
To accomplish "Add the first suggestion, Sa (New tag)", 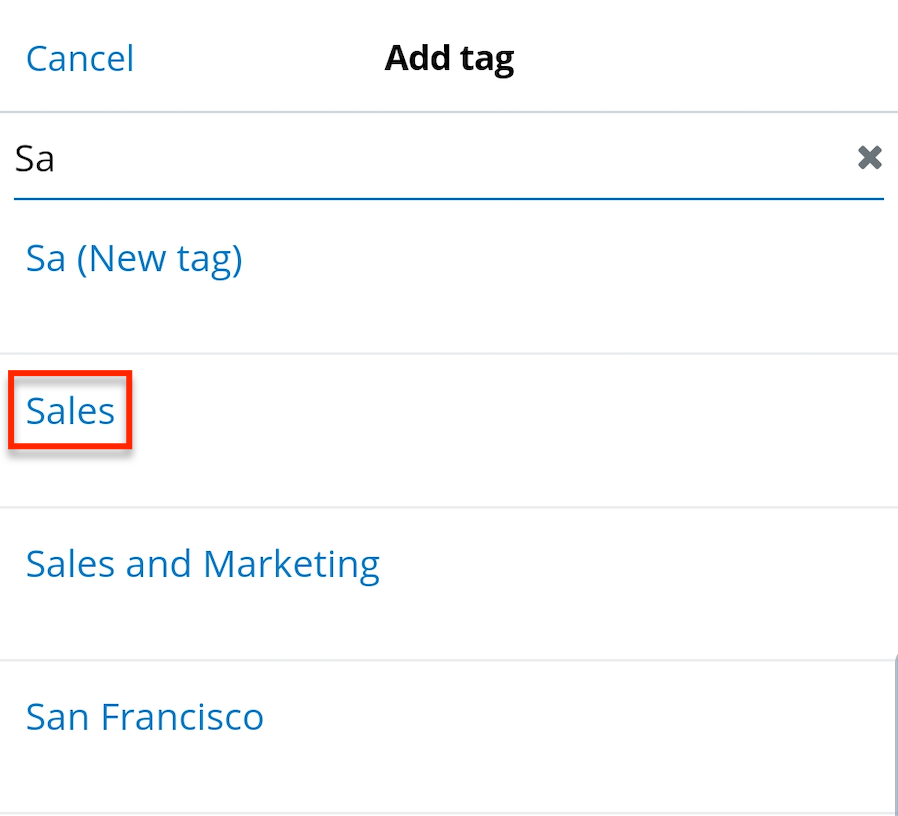I will pyautogui.click(x=134, y=259).
